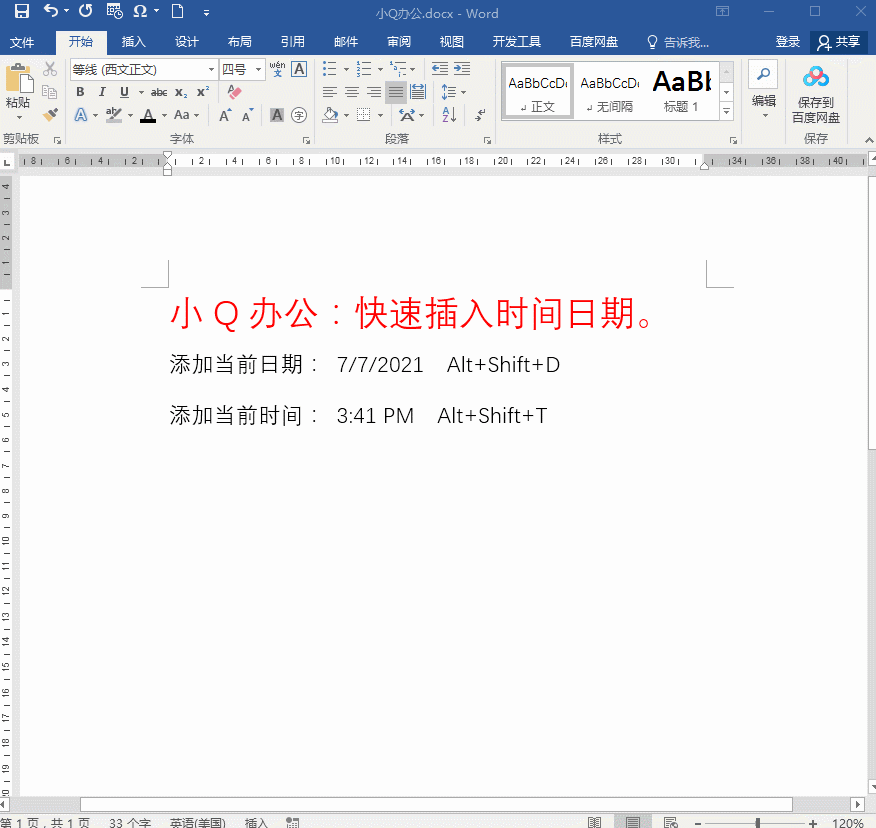Apply character border icon

299,69
